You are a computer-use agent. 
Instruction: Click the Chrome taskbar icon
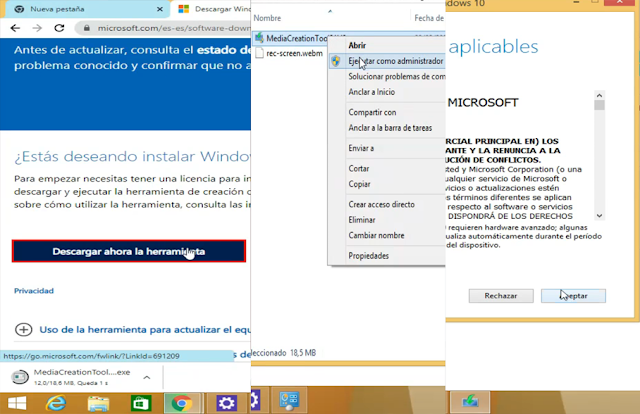click(x=182, y=403)
